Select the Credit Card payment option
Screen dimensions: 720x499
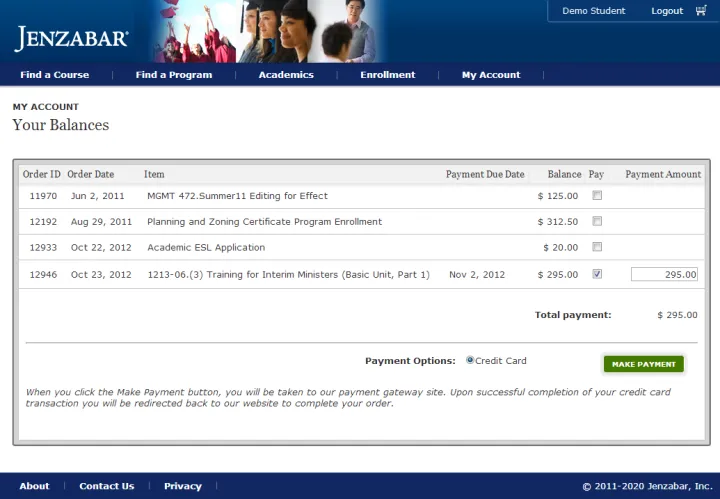click(470, 360)
